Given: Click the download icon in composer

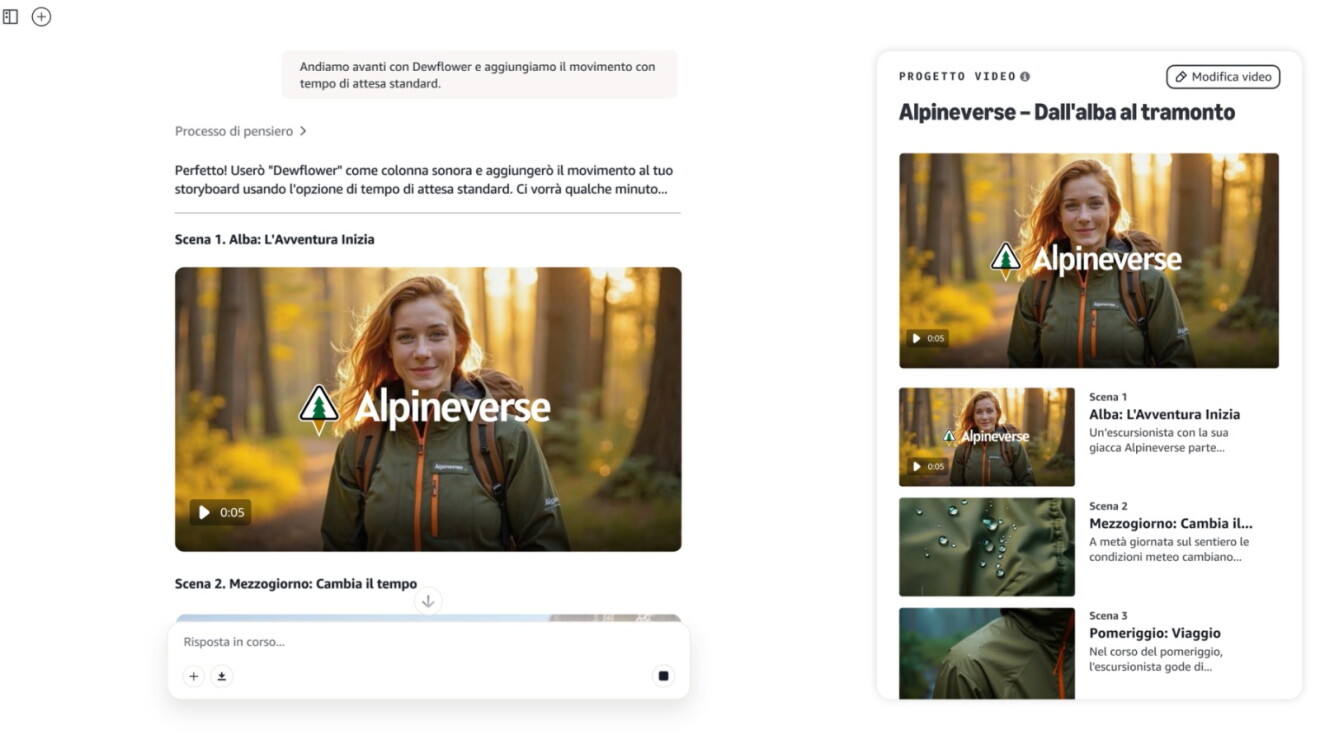Looking at the screenshot, I should pyautogui.click(x=222, y=676).
